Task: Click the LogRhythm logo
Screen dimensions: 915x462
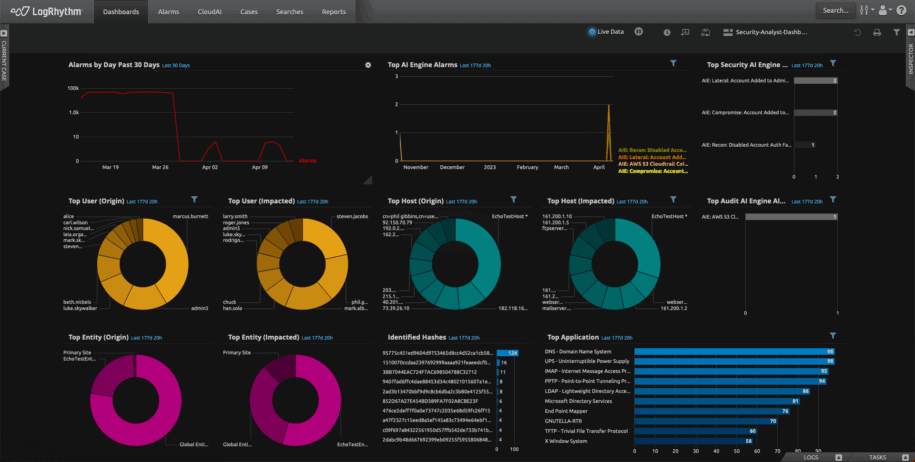Action: point(46,11)
